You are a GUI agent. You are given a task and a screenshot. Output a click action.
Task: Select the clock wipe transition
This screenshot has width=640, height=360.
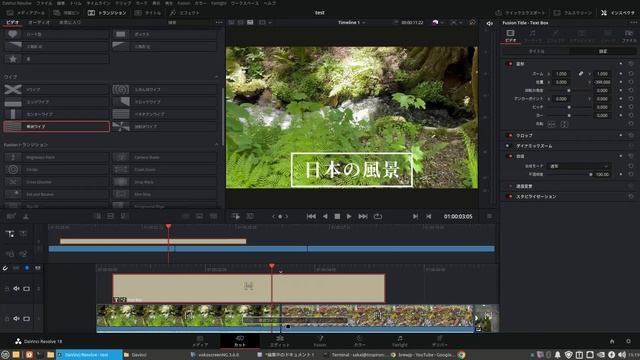[x=164, y=102]
